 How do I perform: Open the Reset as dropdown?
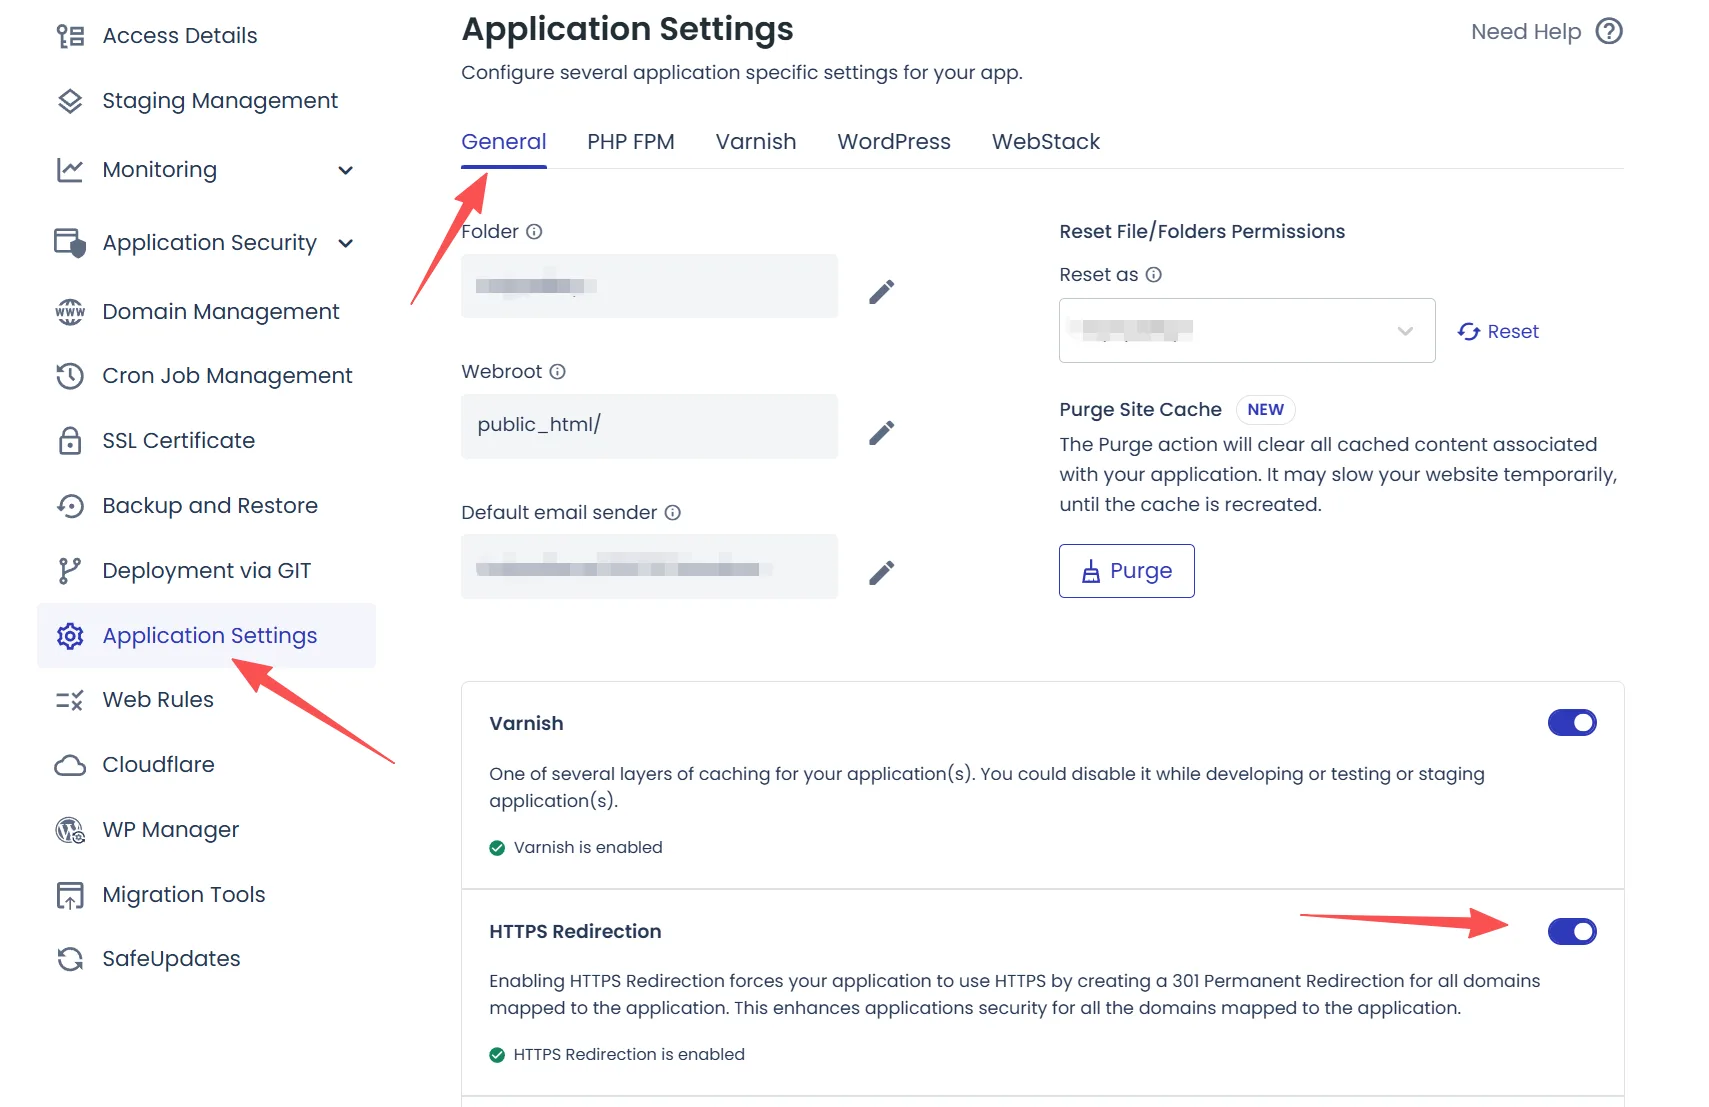pyautogui.click(x=1246, y=331)
